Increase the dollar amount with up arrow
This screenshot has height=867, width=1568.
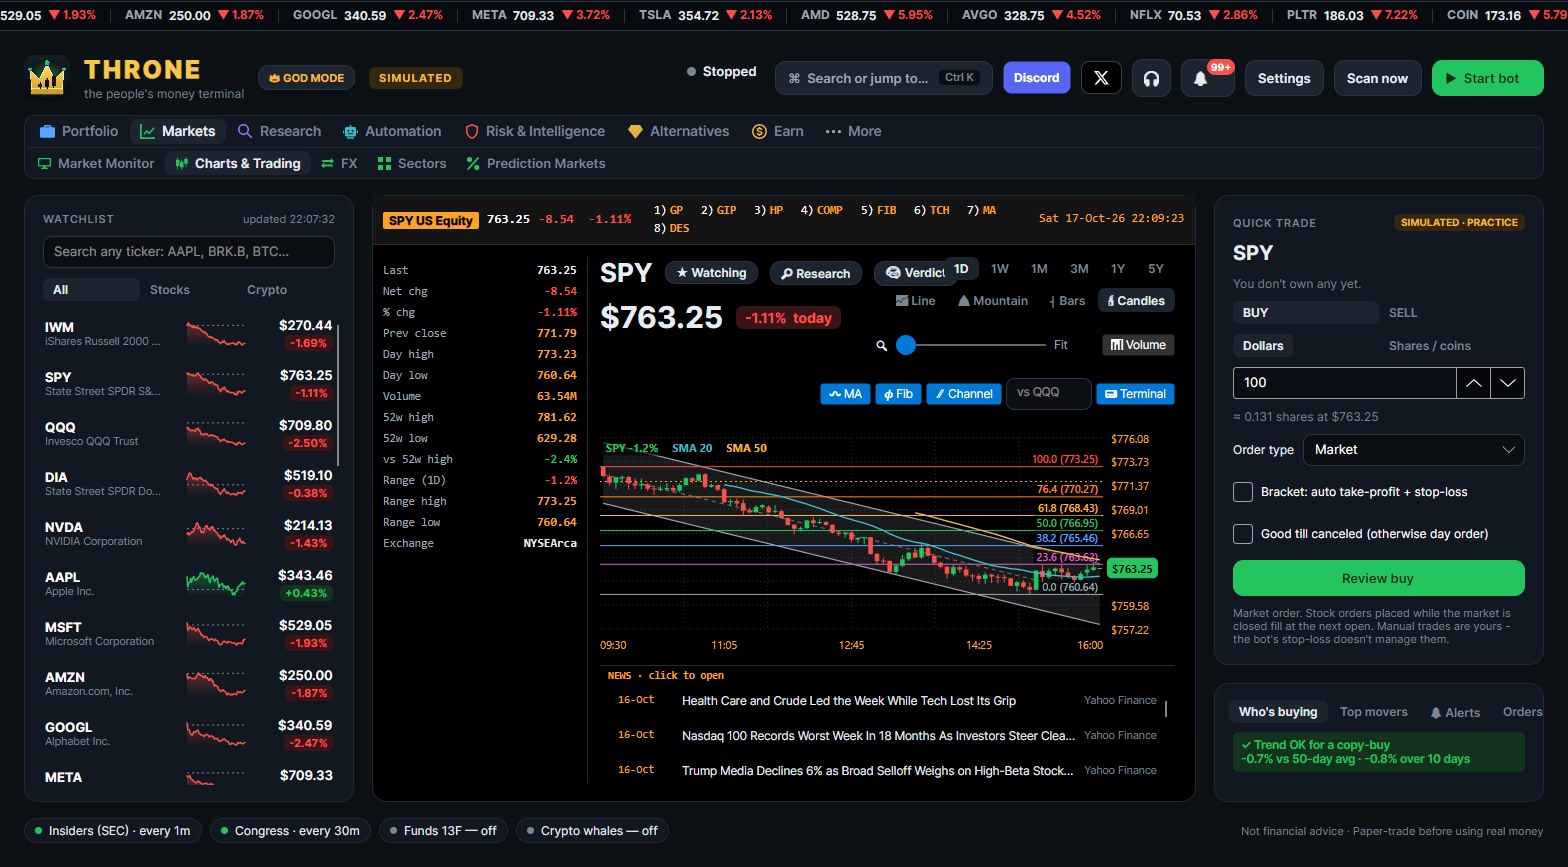coord(1473,383)
